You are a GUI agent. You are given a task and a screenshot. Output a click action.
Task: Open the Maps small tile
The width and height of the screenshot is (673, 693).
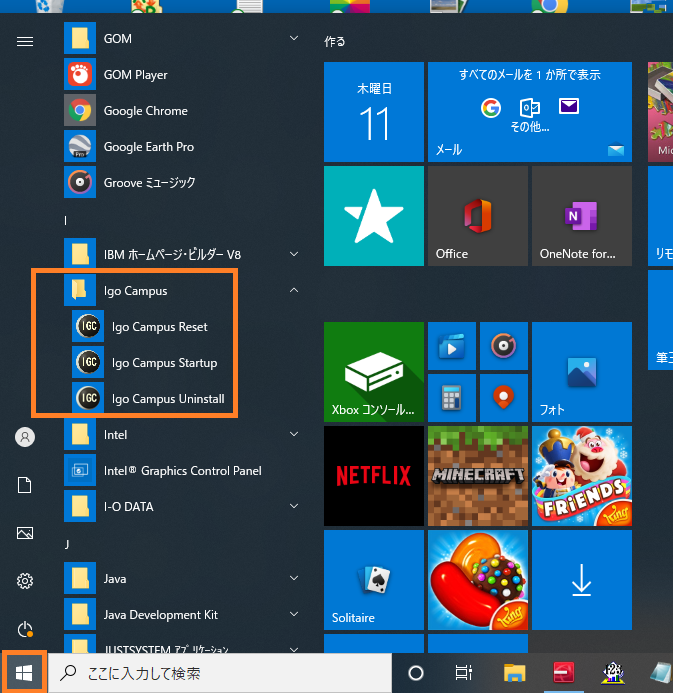click(x=504, y=398)
